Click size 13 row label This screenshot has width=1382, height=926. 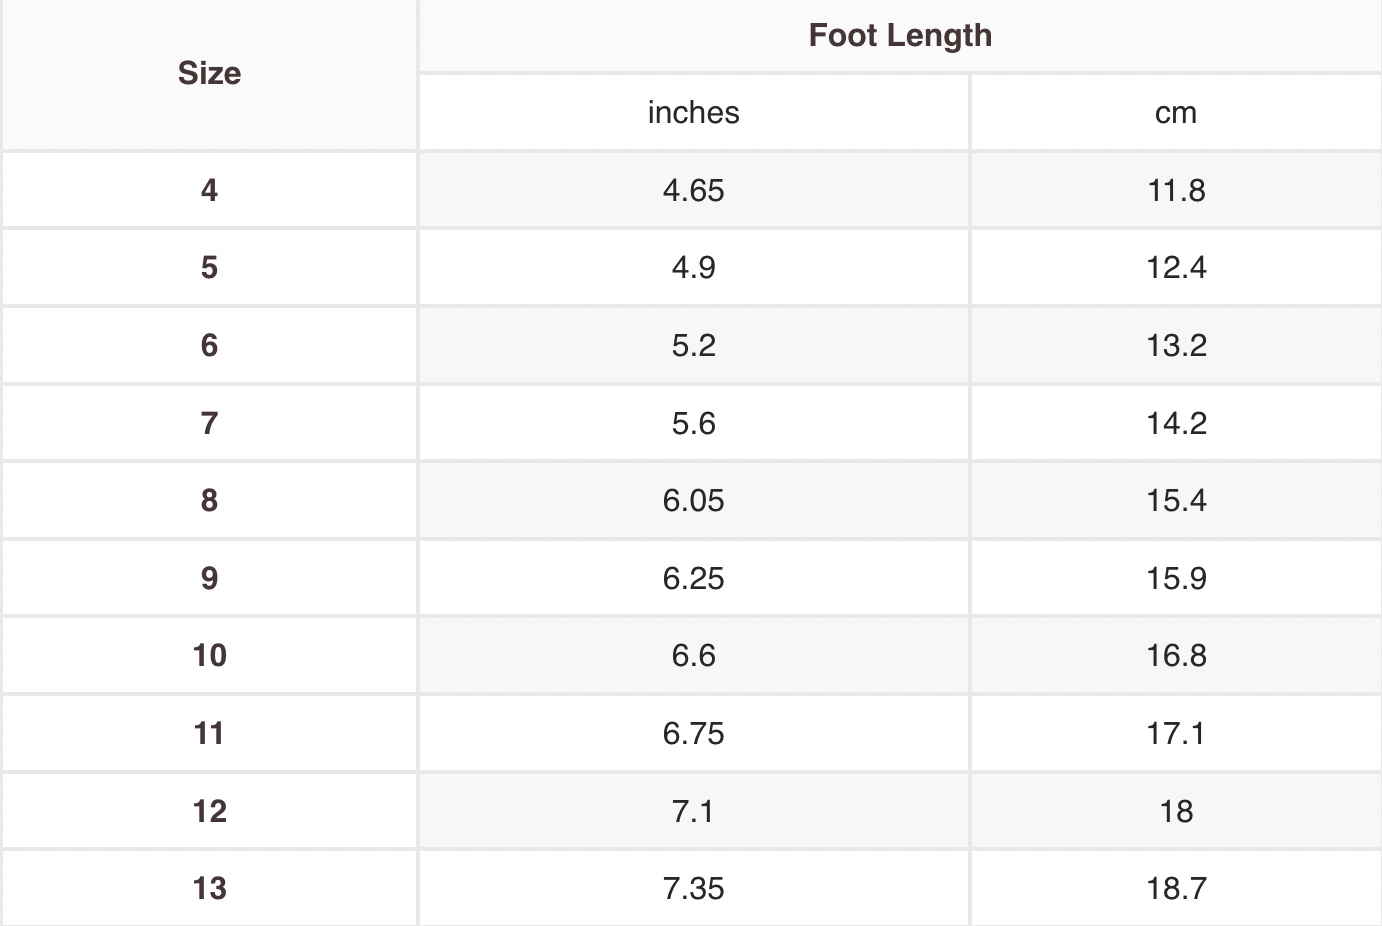click(x=209, y=888)
